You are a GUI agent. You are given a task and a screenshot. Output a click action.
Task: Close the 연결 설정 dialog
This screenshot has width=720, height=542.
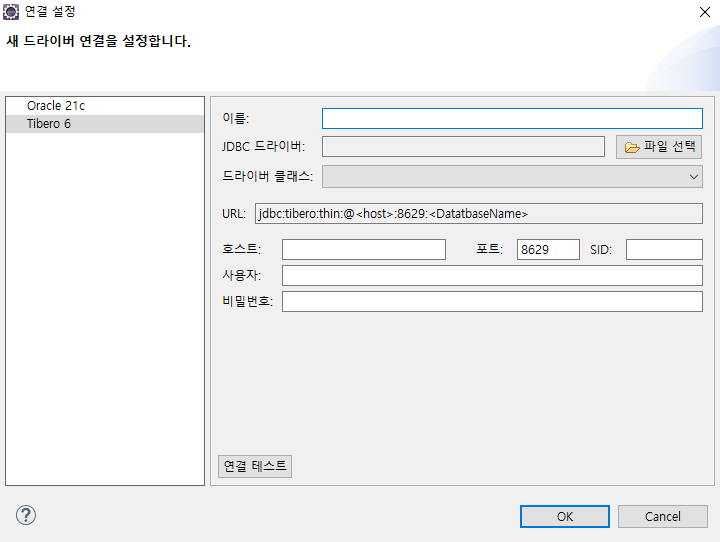pos(705,12)
